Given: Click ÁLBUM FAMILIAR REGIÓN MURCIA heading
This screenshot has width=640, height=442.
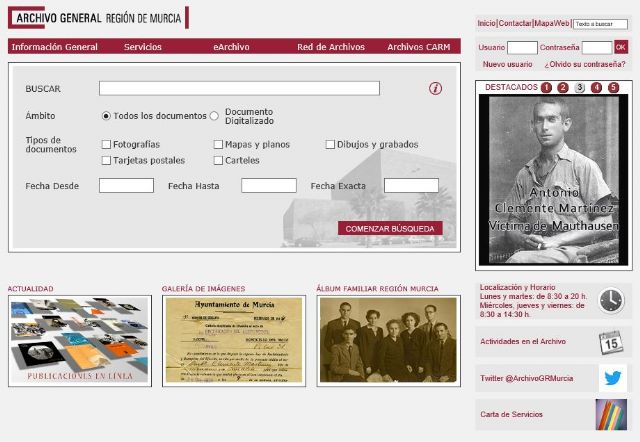Looking at the screenshot, I should coord(378,289).
